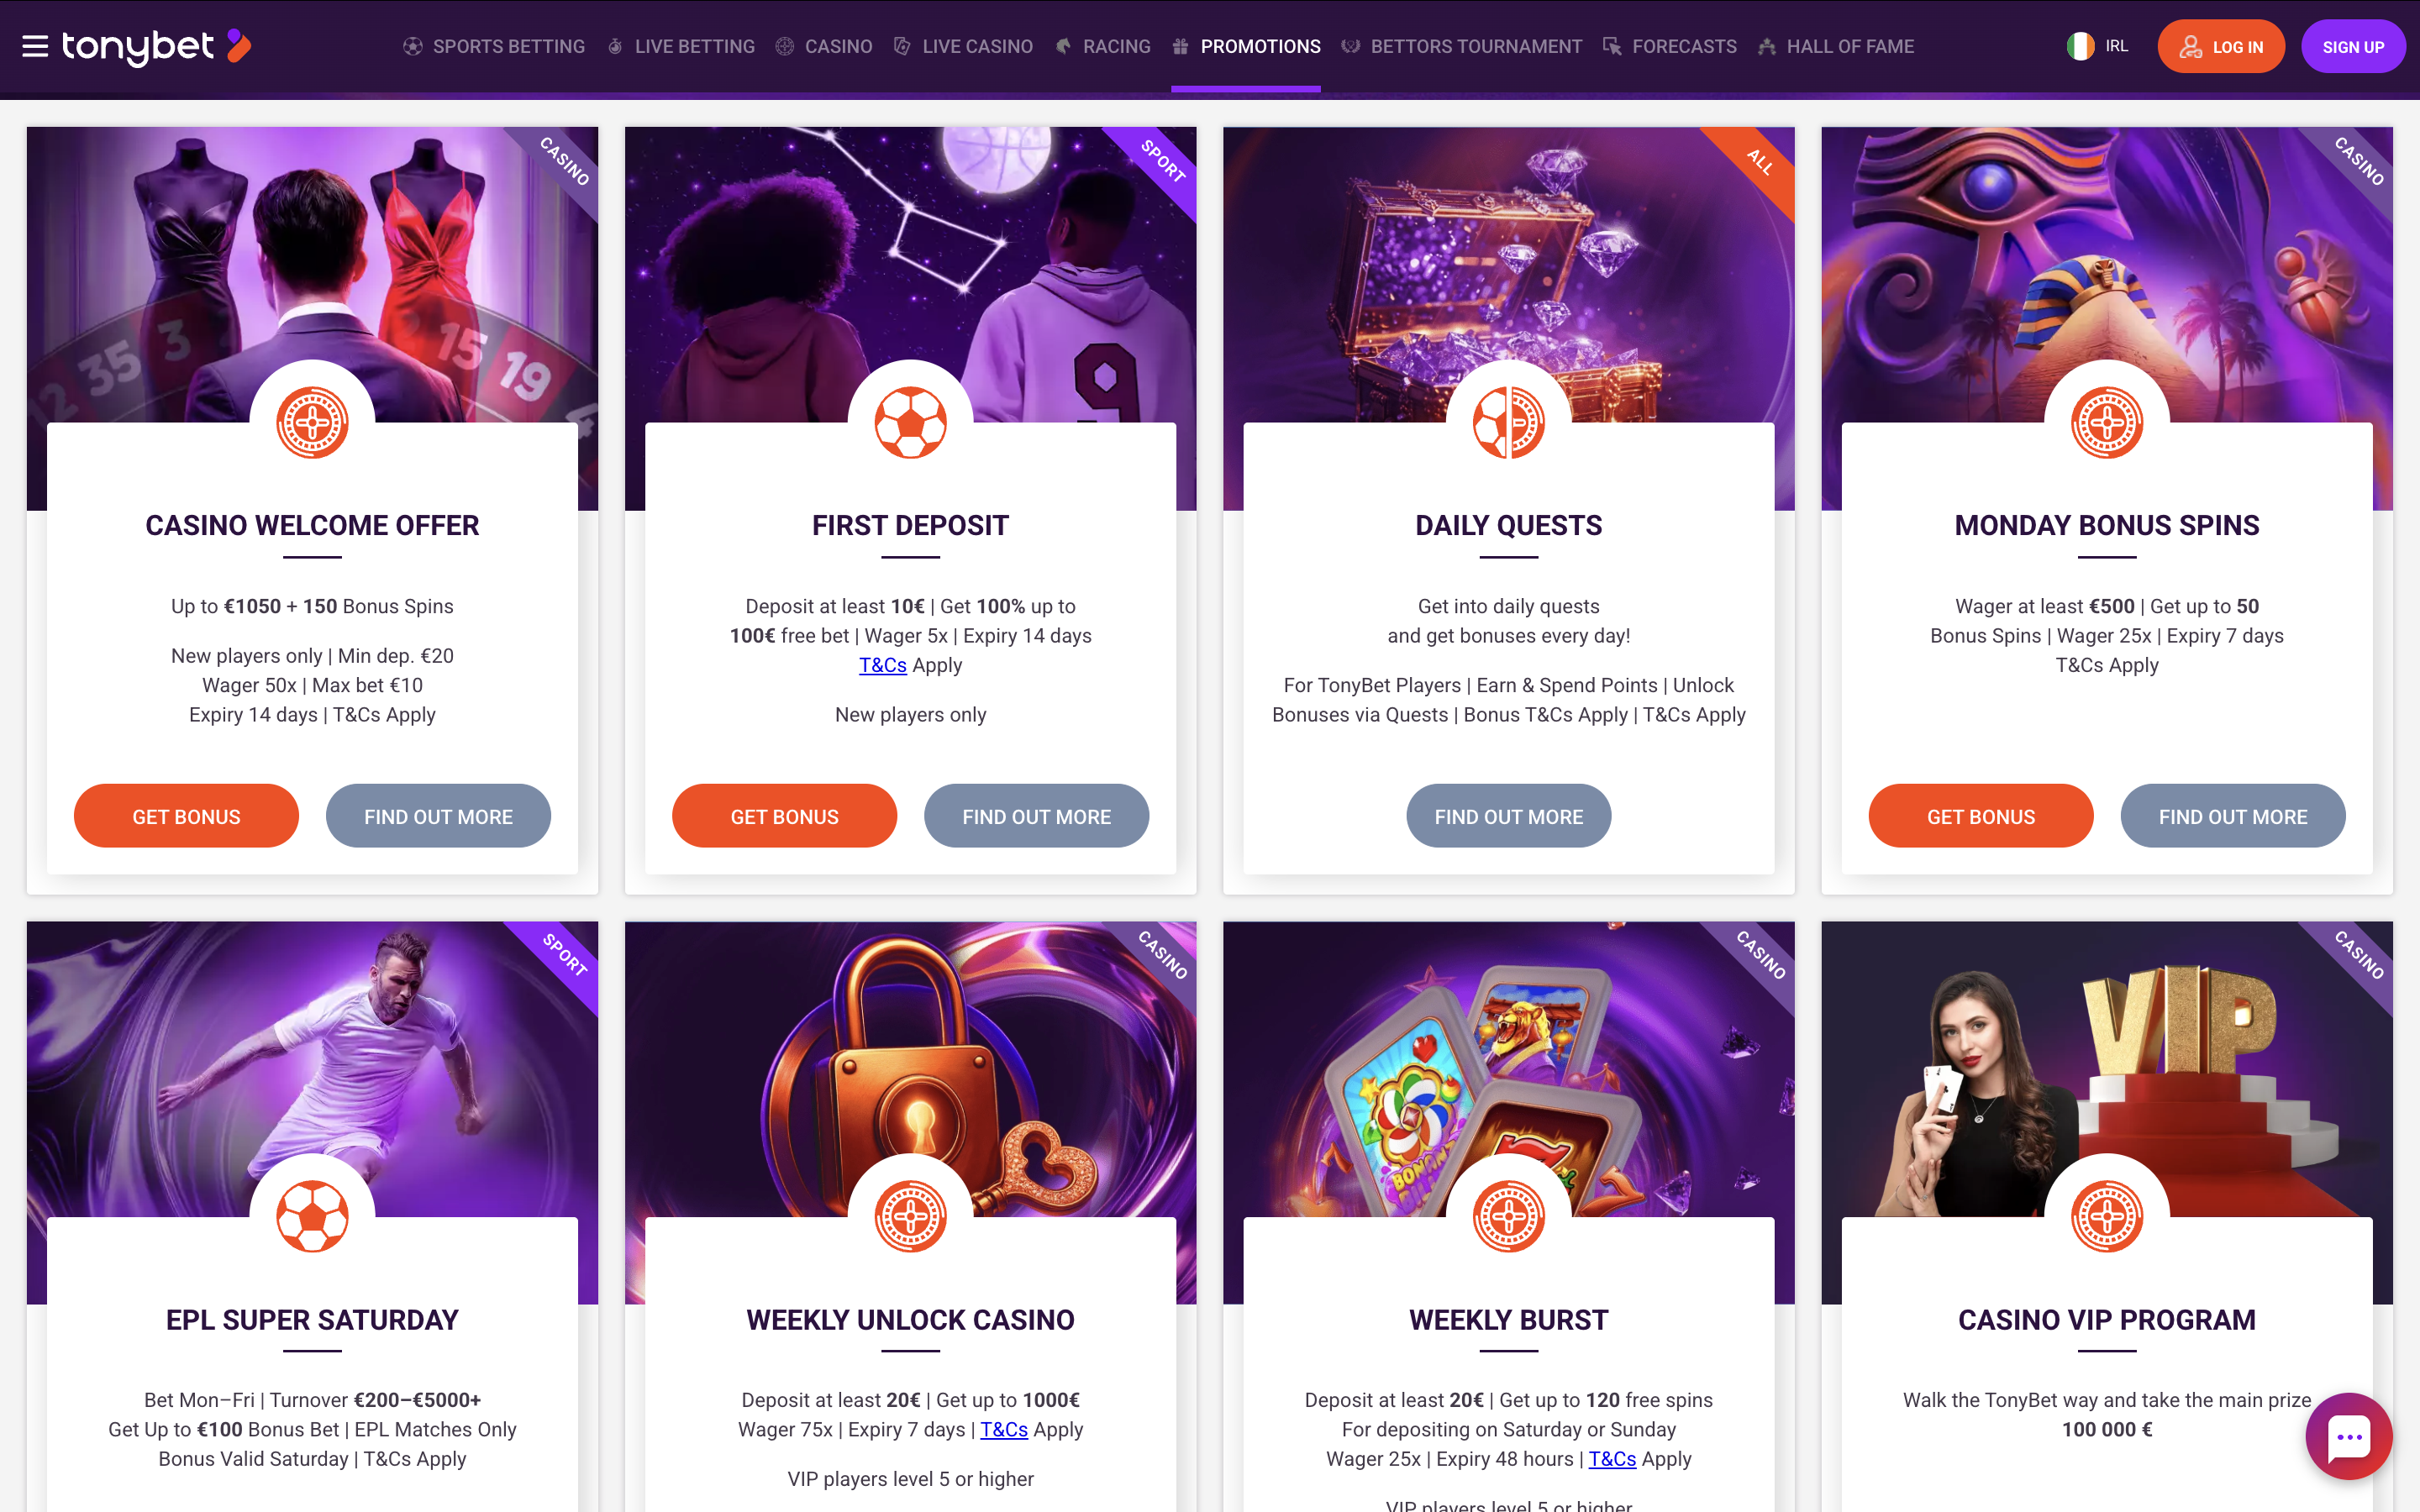
Task: Open the live chat bubble icon
Action: pyautogui.click(x=2349, y=1436)
